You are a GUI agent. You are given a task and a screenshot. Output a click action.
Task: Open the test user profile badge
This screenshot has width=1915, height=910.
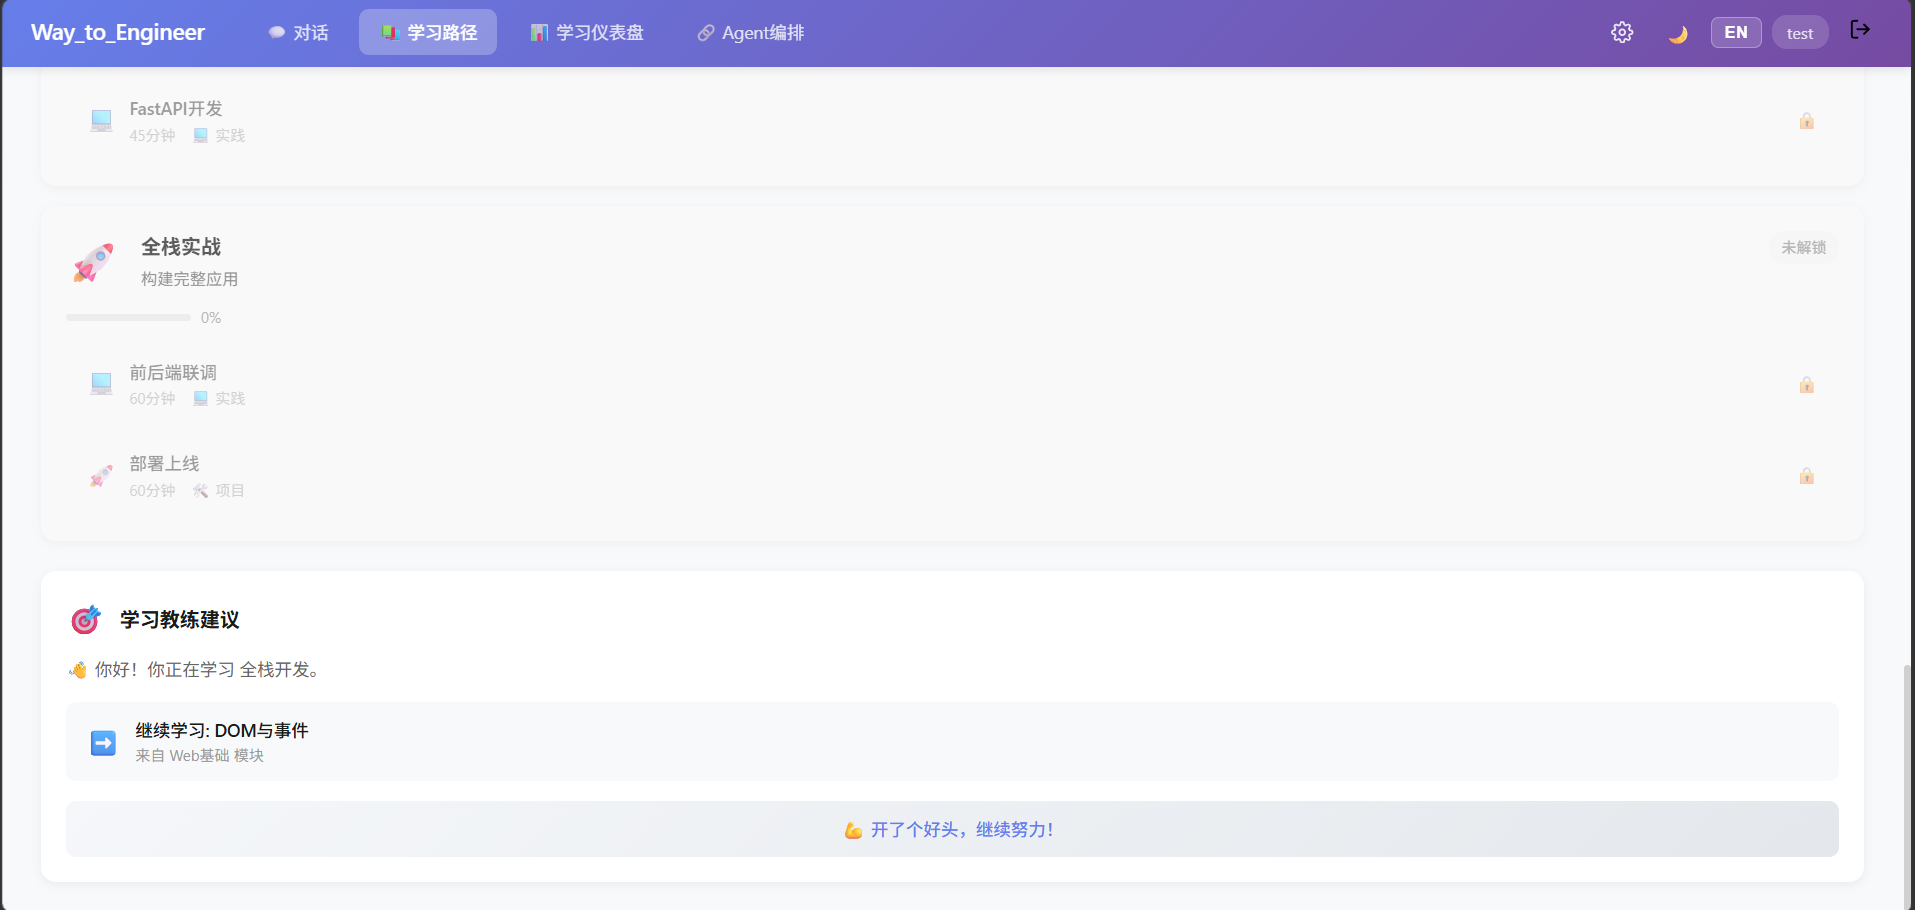point(1800,33)
